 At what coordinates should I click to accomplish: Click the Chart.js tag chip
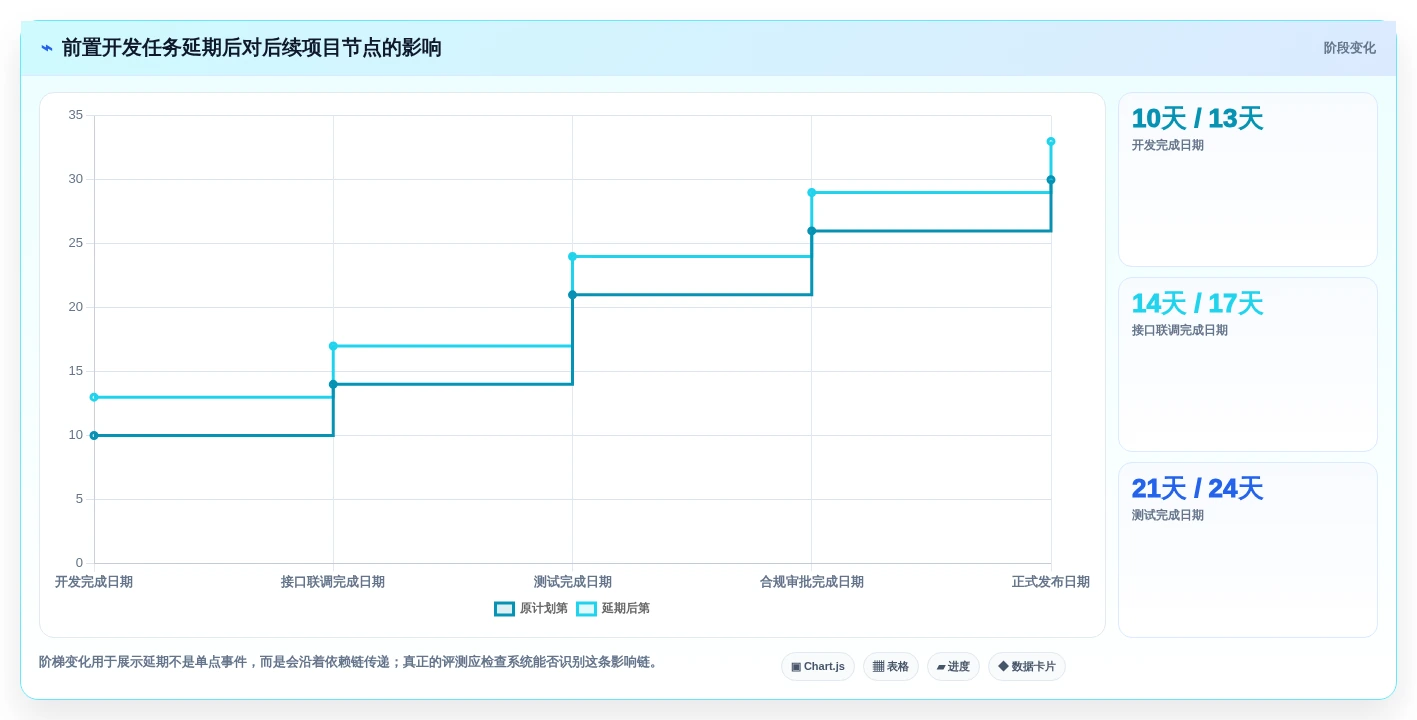(818, 666)
